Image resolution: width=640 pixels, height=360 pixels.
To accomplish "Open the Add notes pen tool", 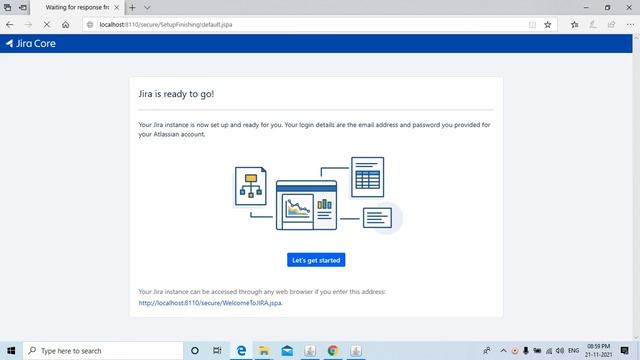I will 593,24.
